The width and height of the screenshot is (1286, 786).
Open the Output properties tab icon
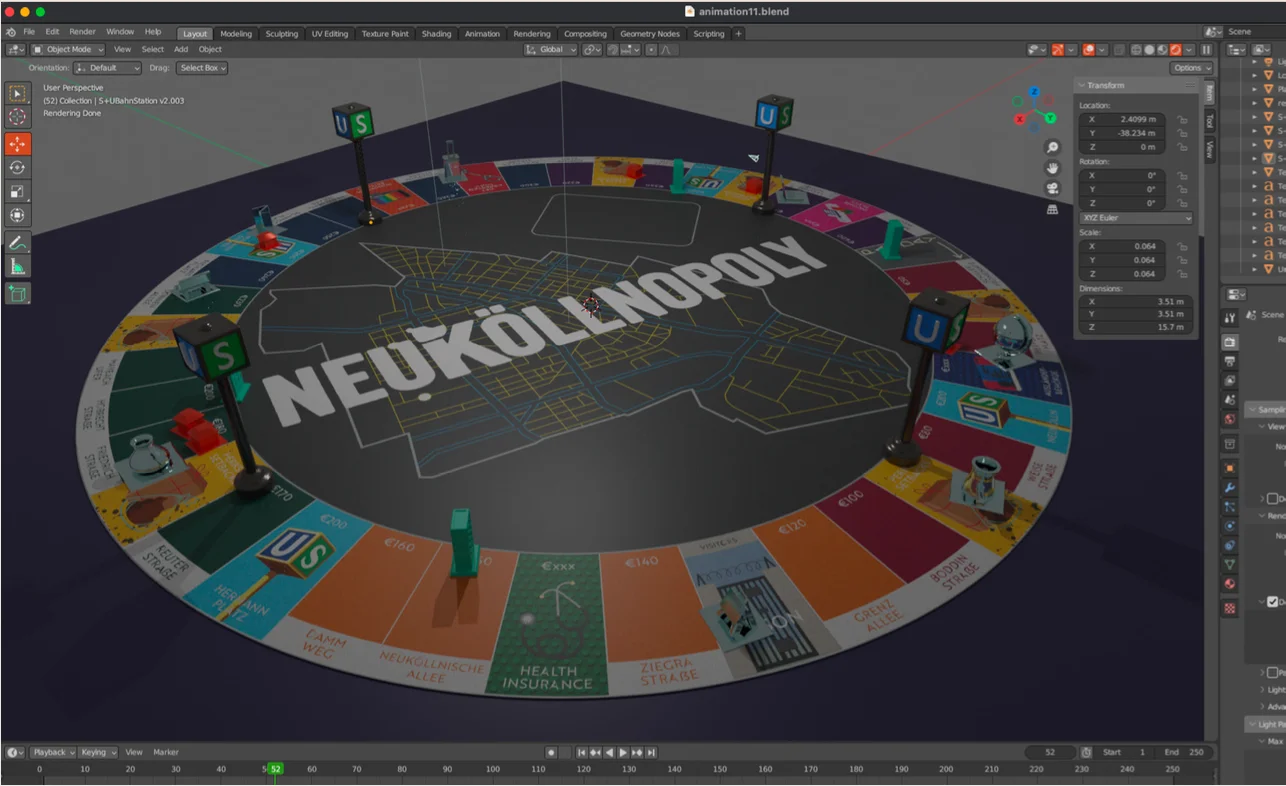click(x=1230, y=361)
